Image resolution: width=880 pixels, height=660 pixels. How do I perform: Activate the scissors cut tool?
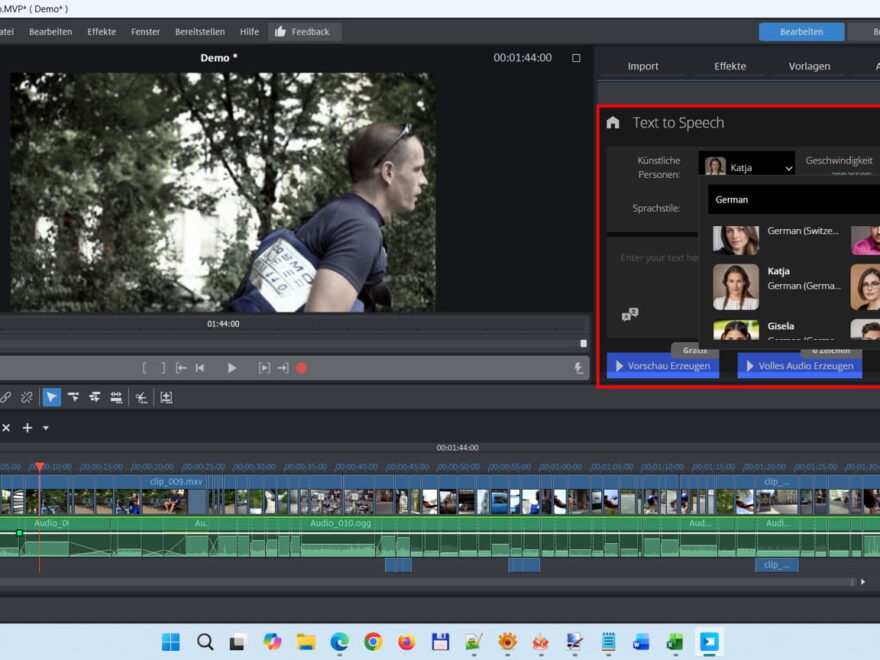(x=139, y=397)
